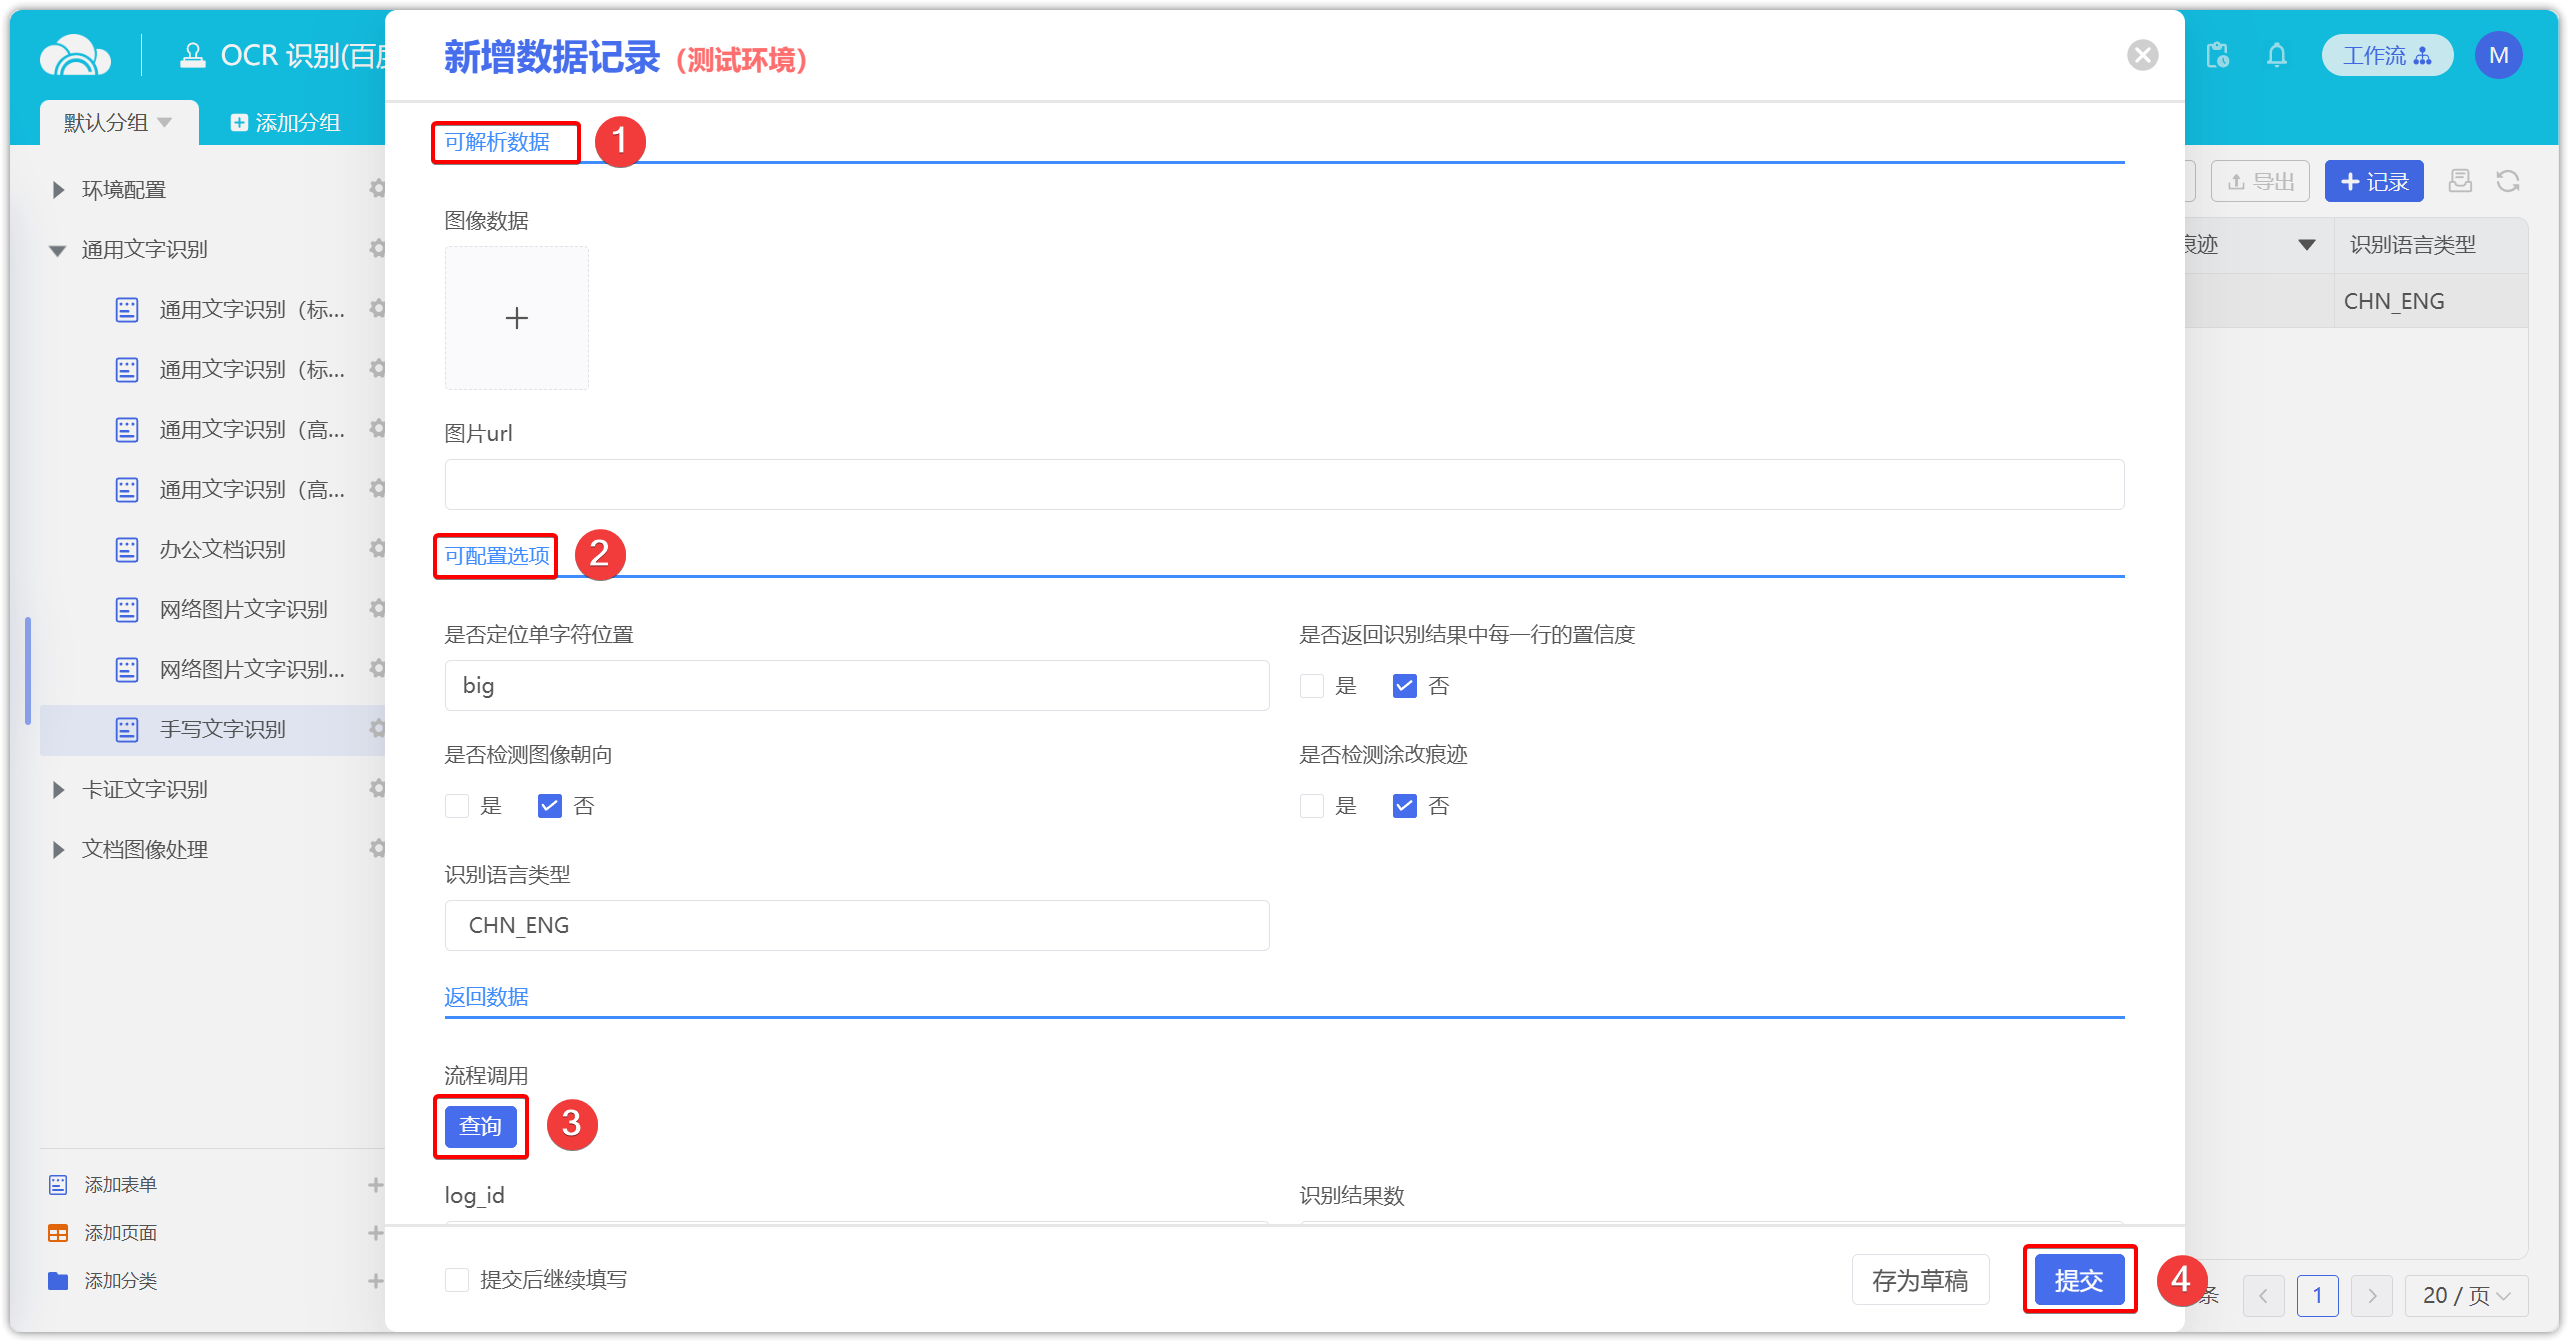
Task: Open column filter arrow in table header
Action: pos(2307,245)
